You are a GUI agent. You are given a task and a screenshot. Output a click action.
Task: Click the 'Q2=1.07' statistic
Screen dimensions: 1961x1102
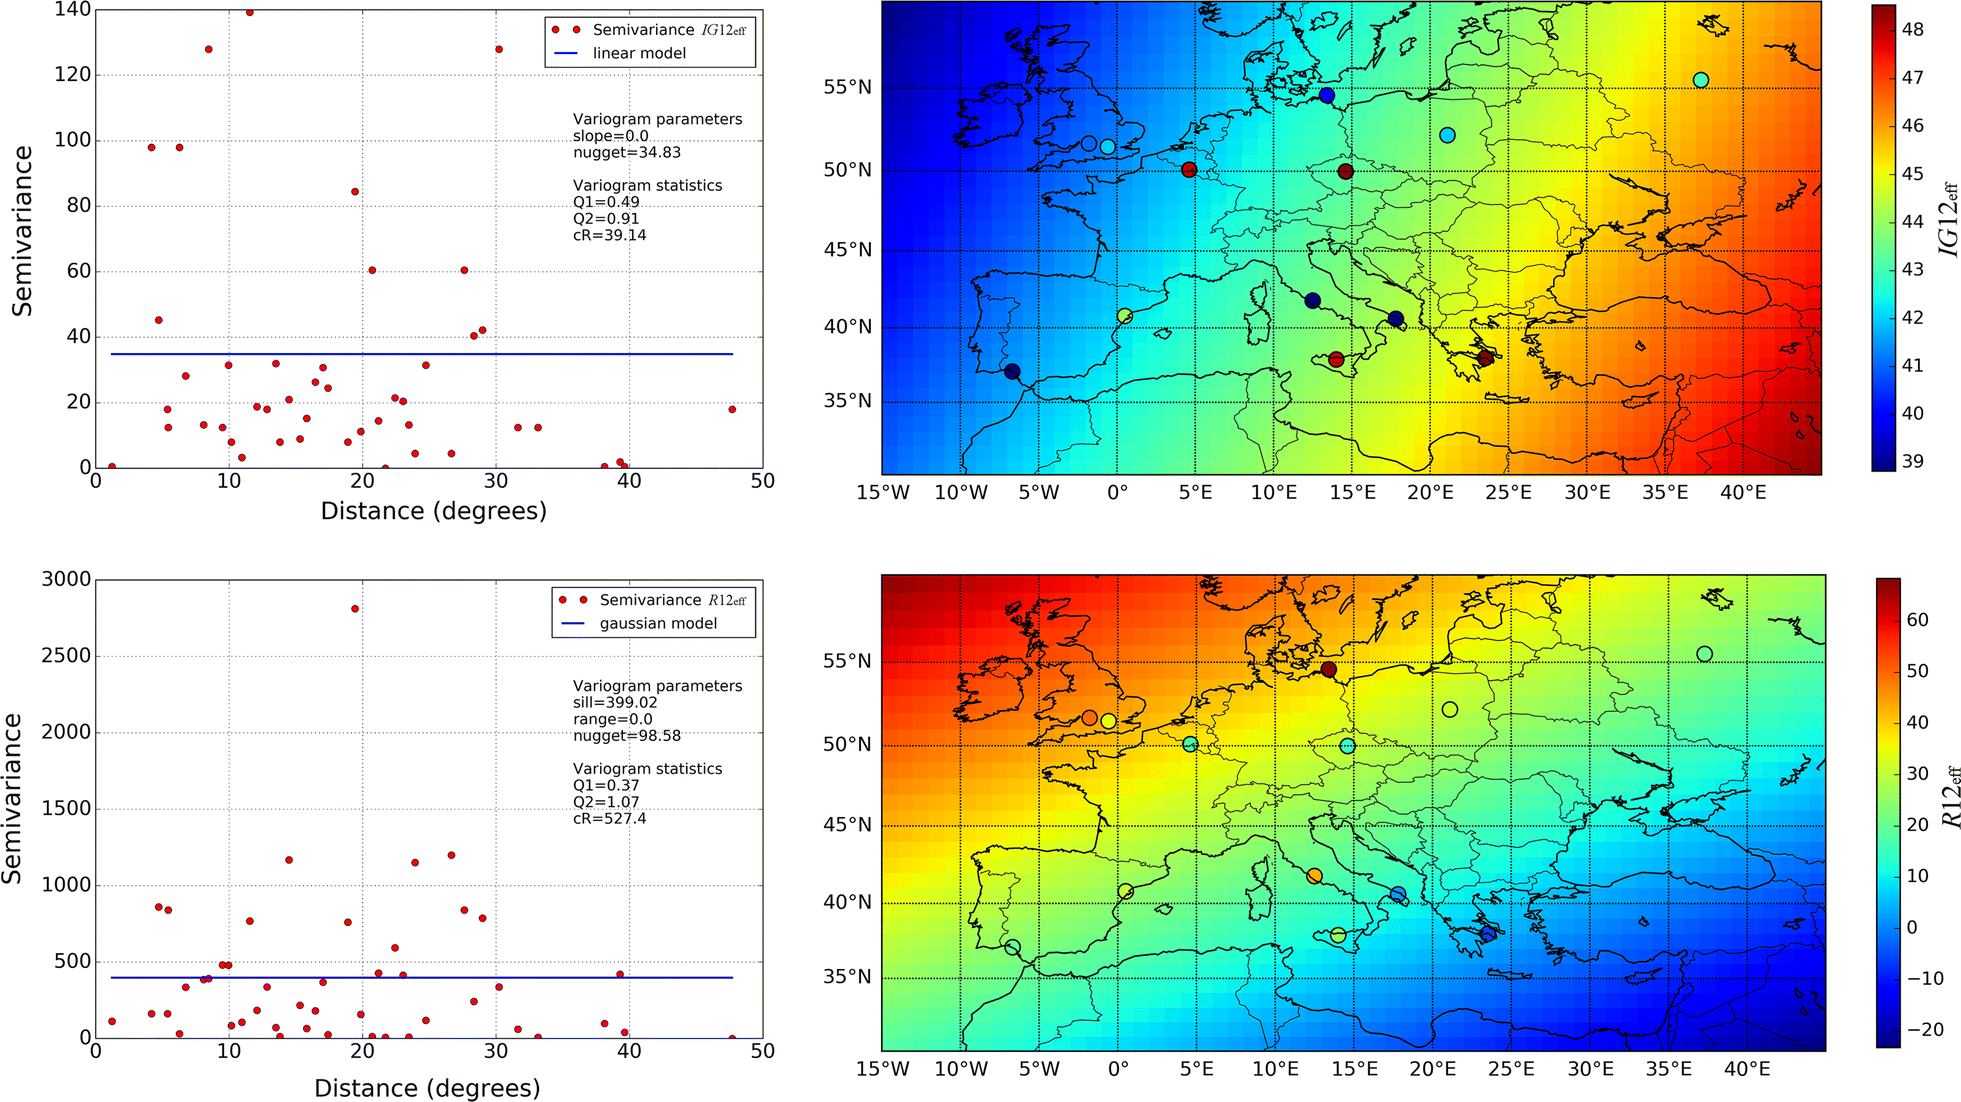coord(606,802)
